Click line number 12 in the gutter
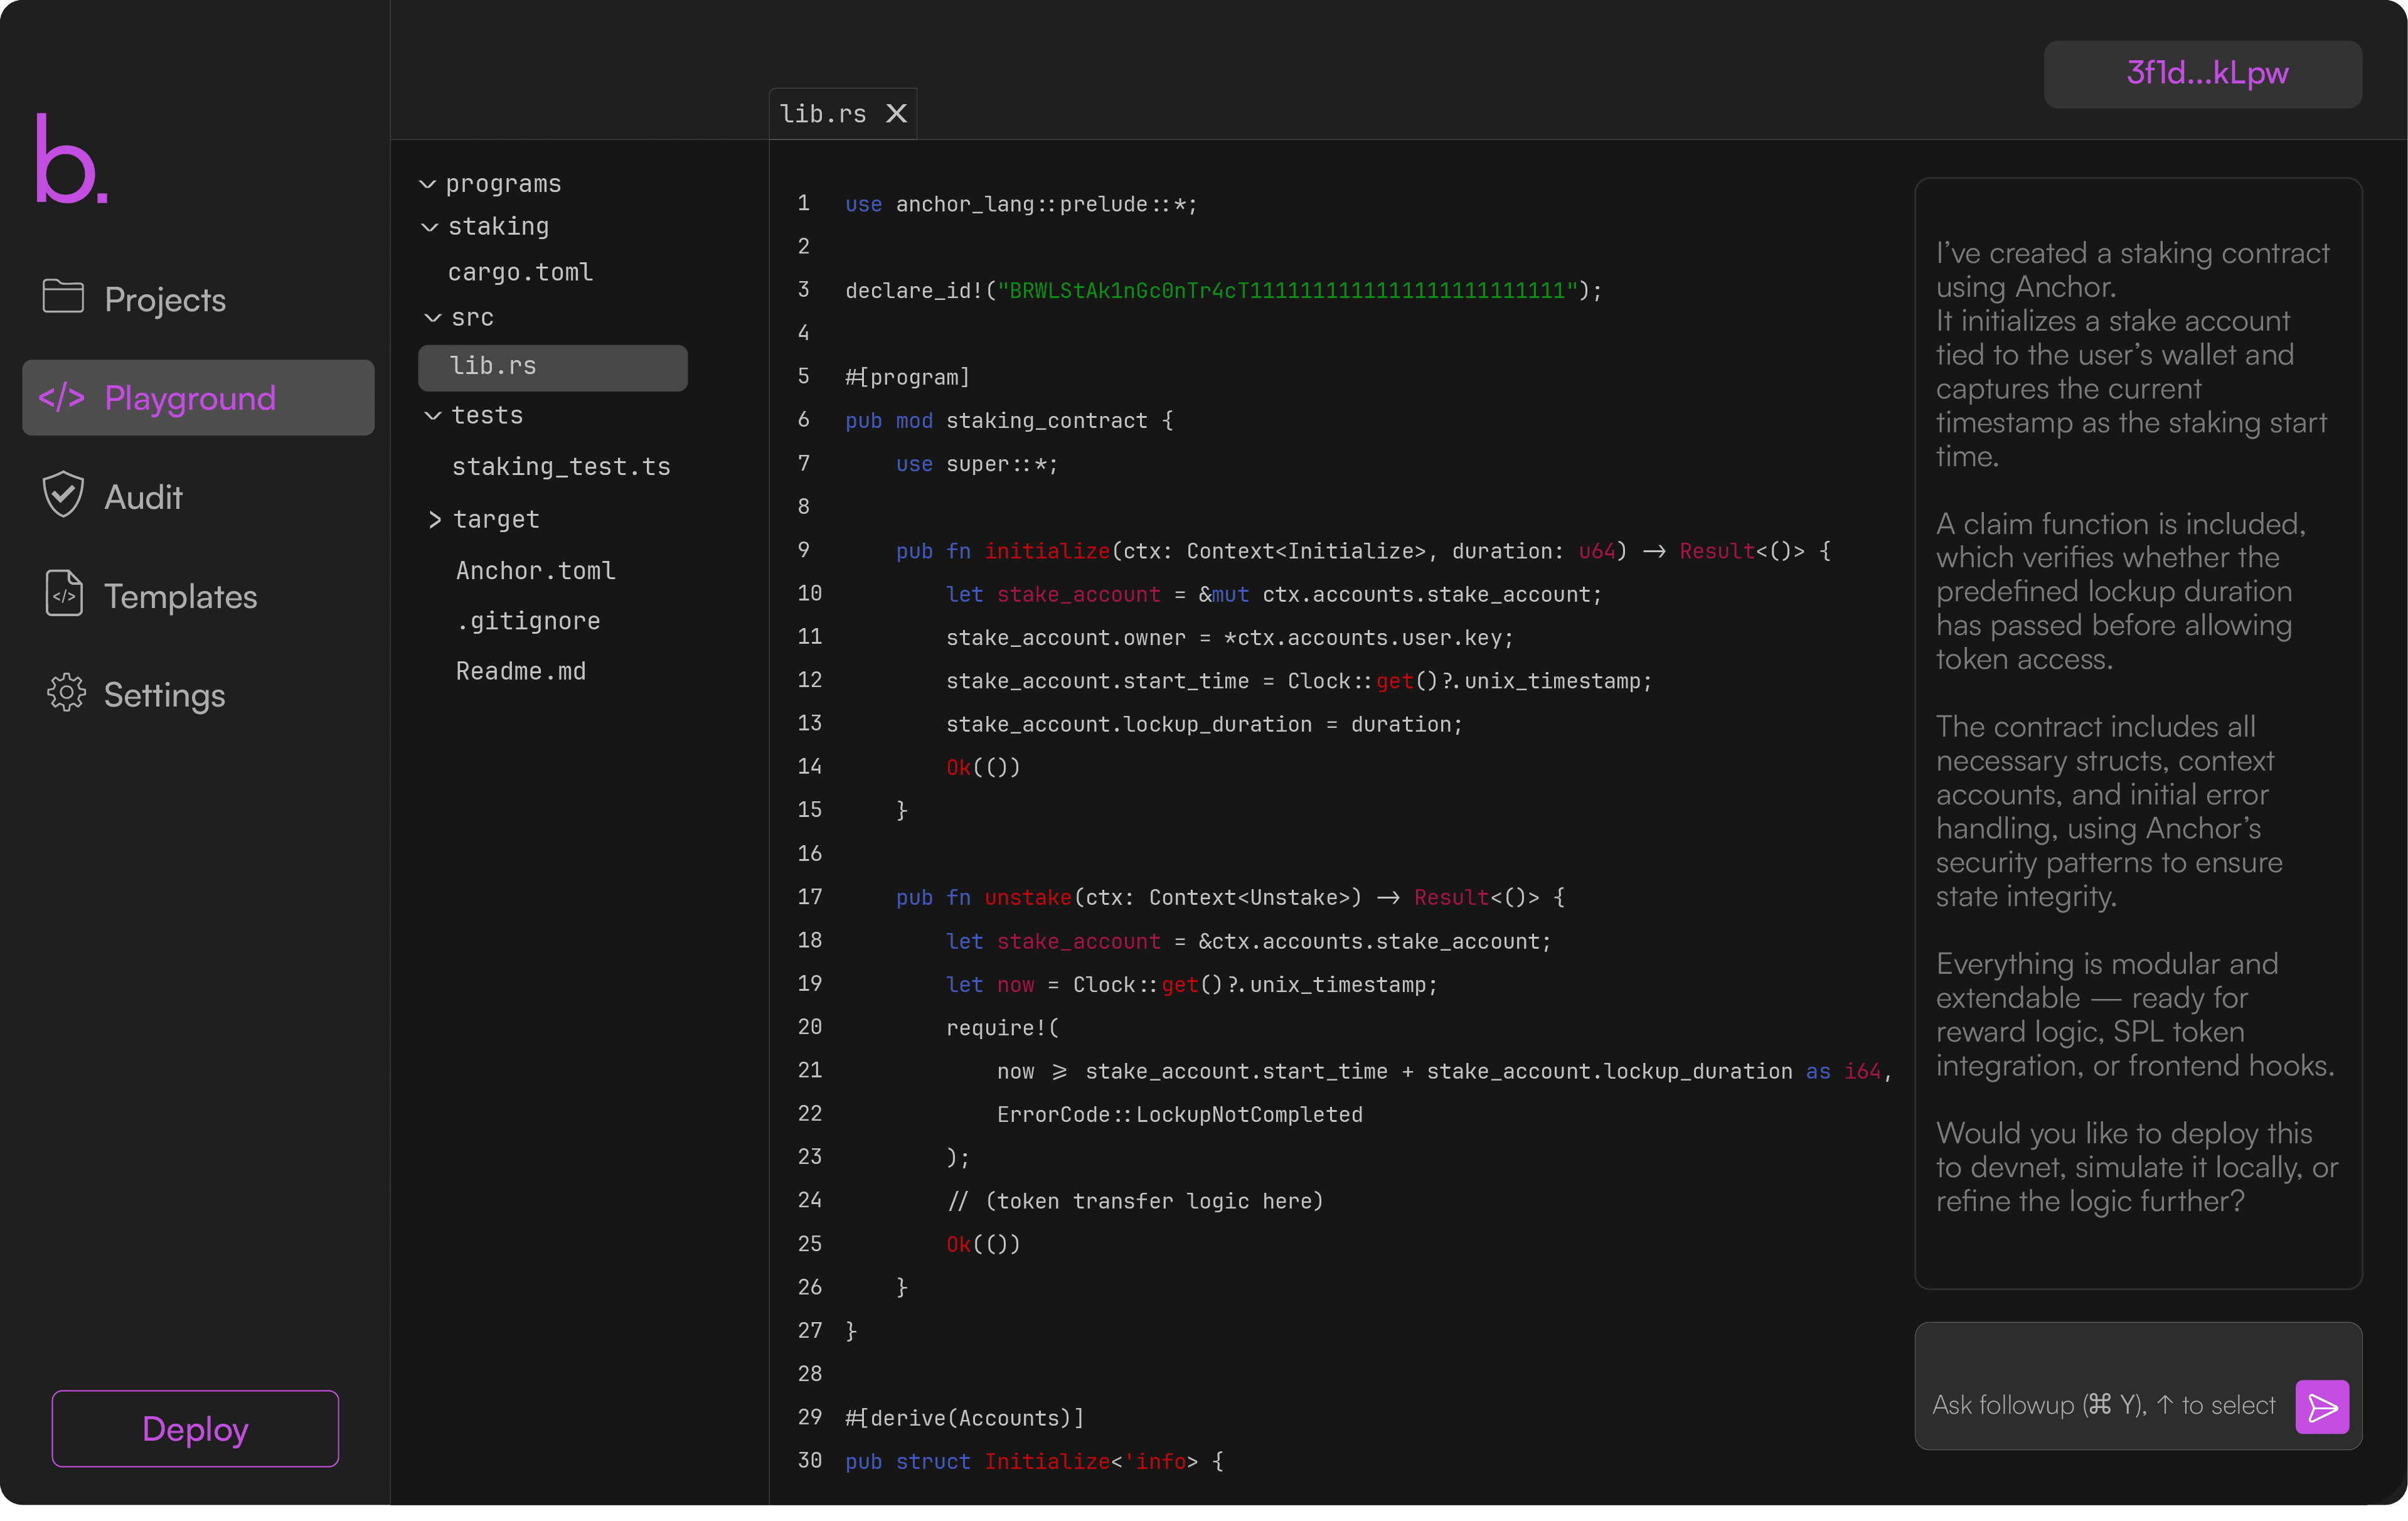2408x1521 pixels. pos(810,680)
